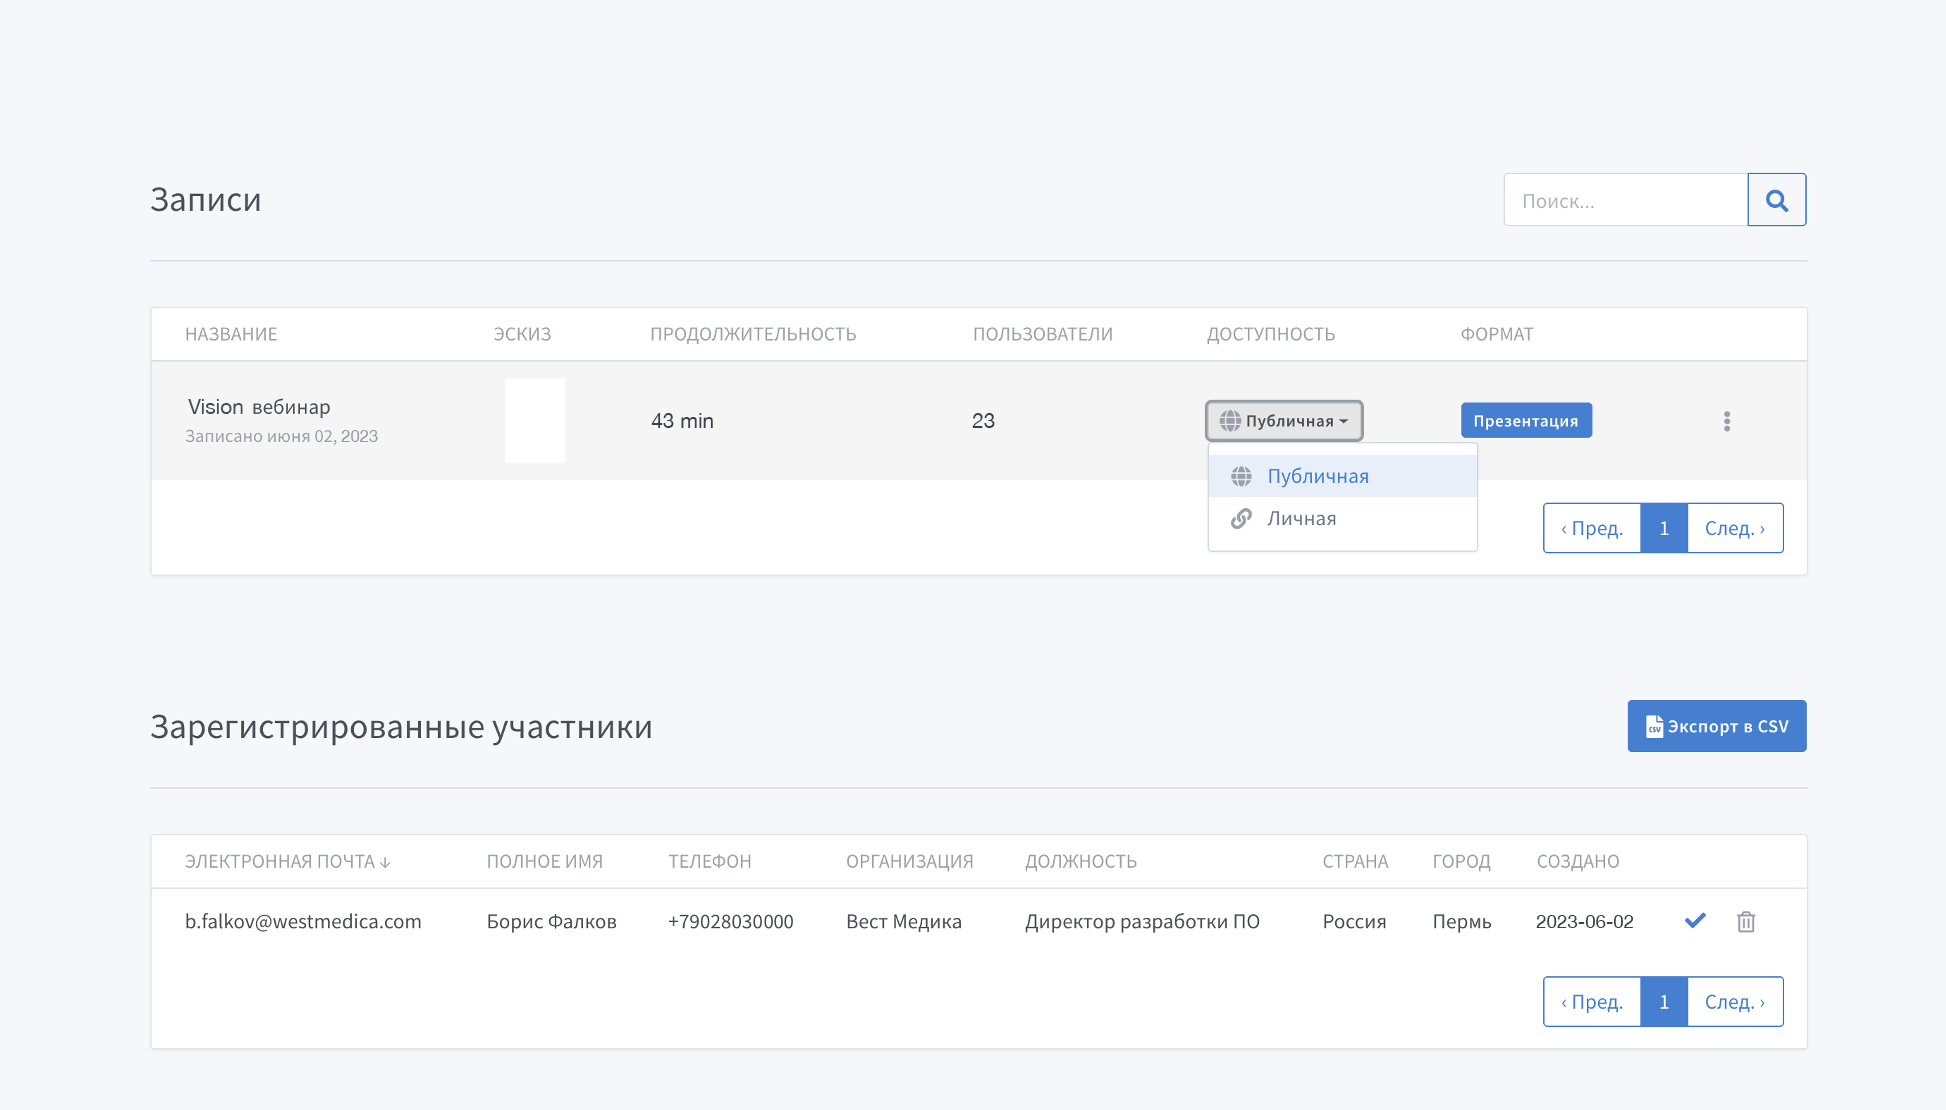Go to previous page in participants pagination
The width and height of the screenshot is (1946, 1110).
(x=1592, y=1002)
